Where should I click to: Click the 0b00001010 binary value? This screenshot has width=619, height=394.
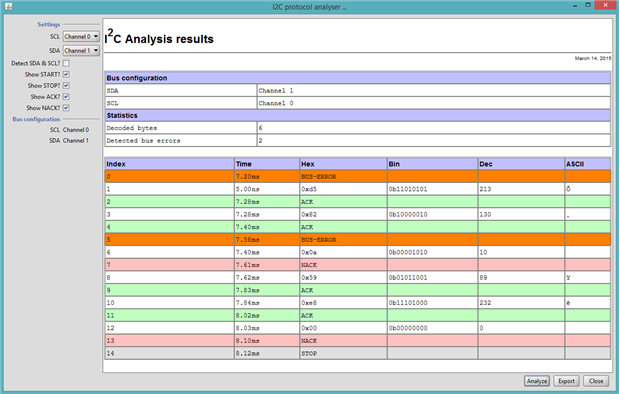408,252
